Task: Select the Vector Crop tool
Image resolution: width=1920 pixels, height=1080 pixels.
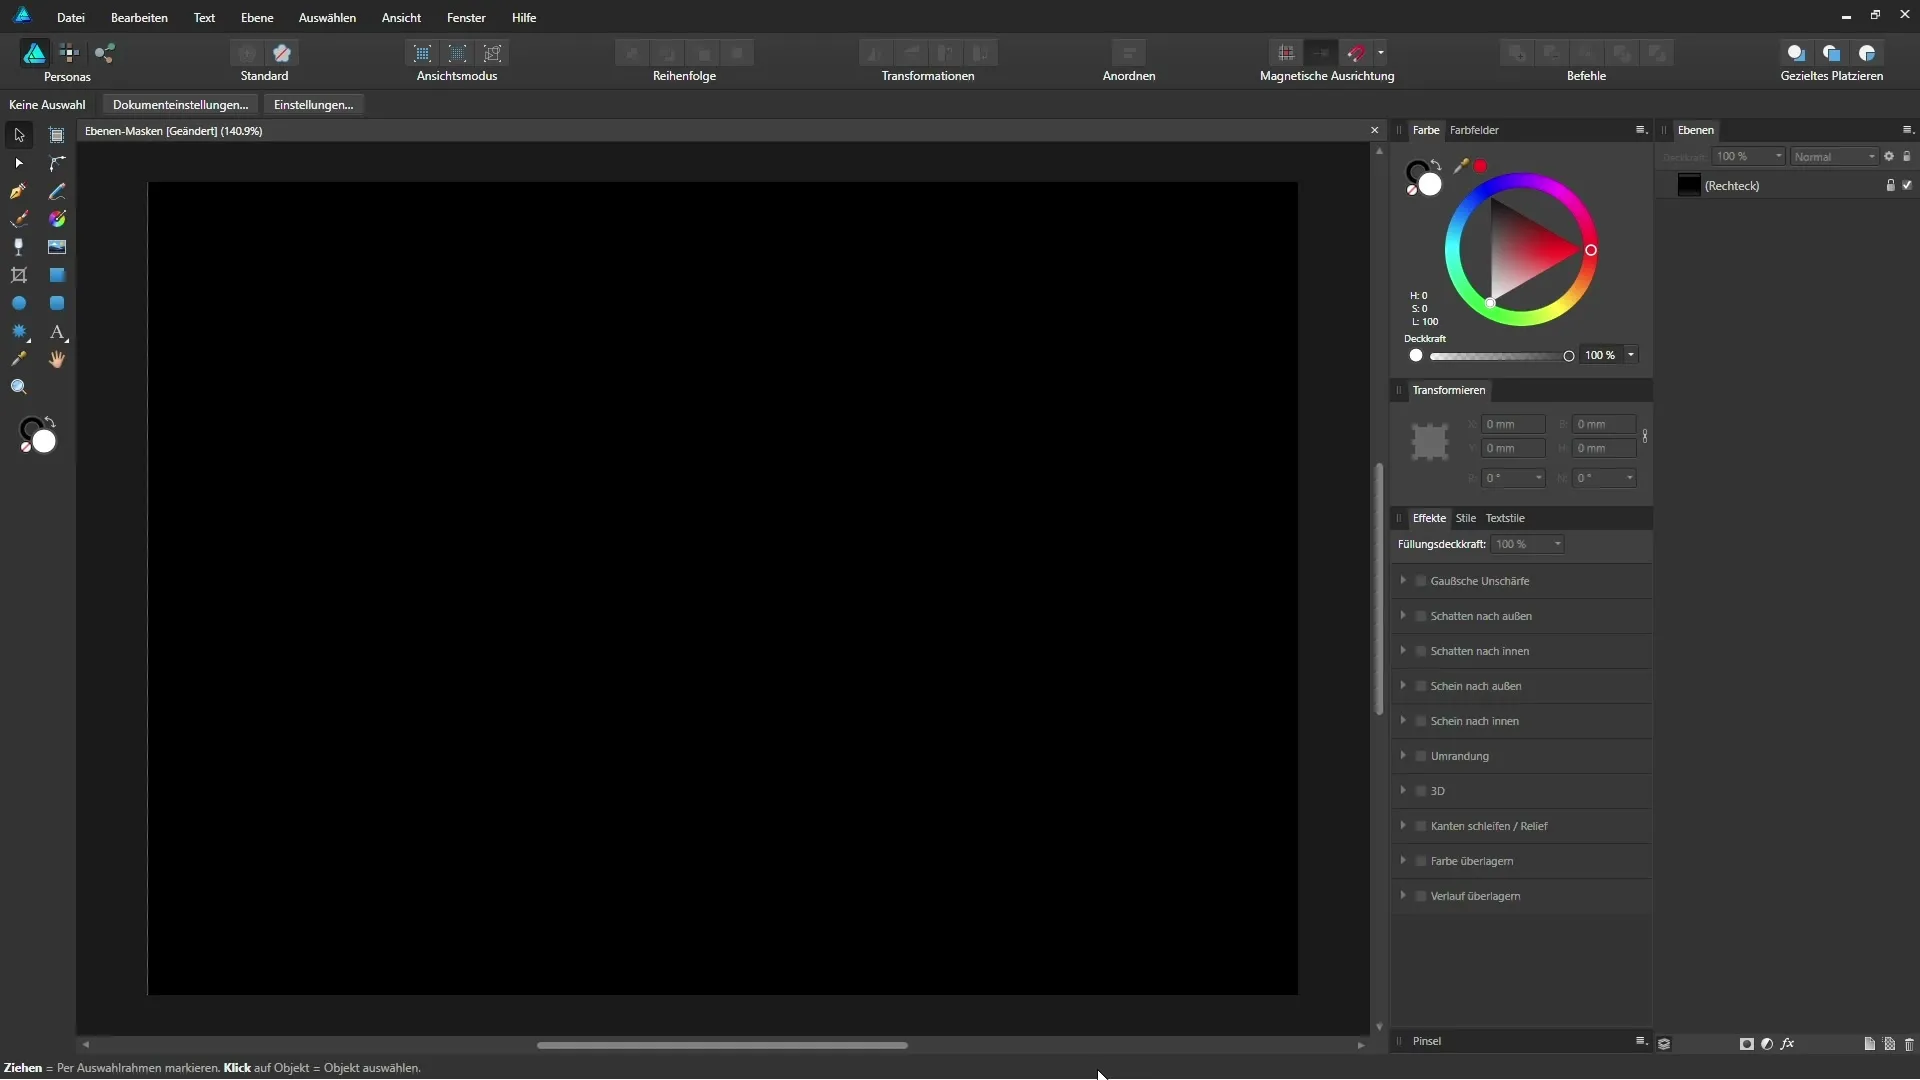Action: click(x=19, y=275)
